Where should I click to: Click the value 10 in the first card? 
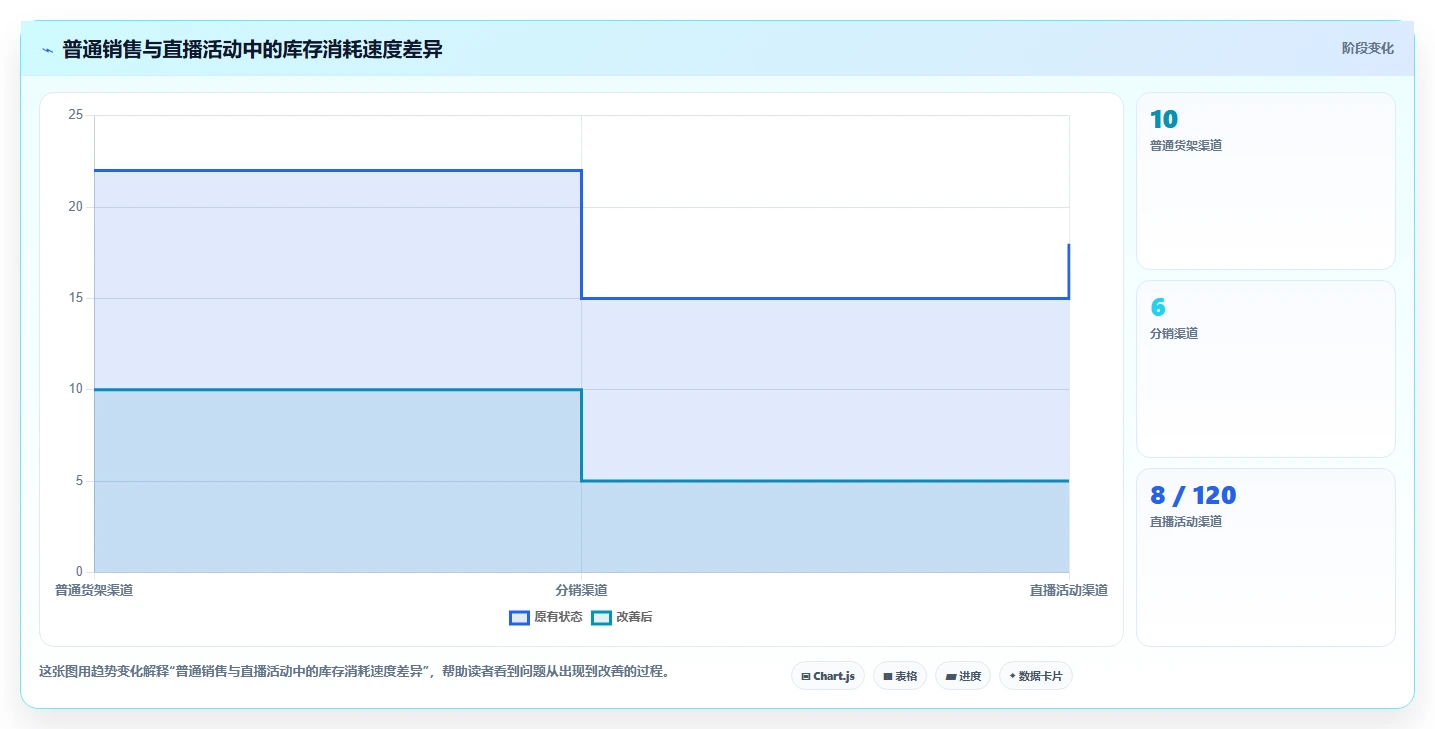[1164, 120]
